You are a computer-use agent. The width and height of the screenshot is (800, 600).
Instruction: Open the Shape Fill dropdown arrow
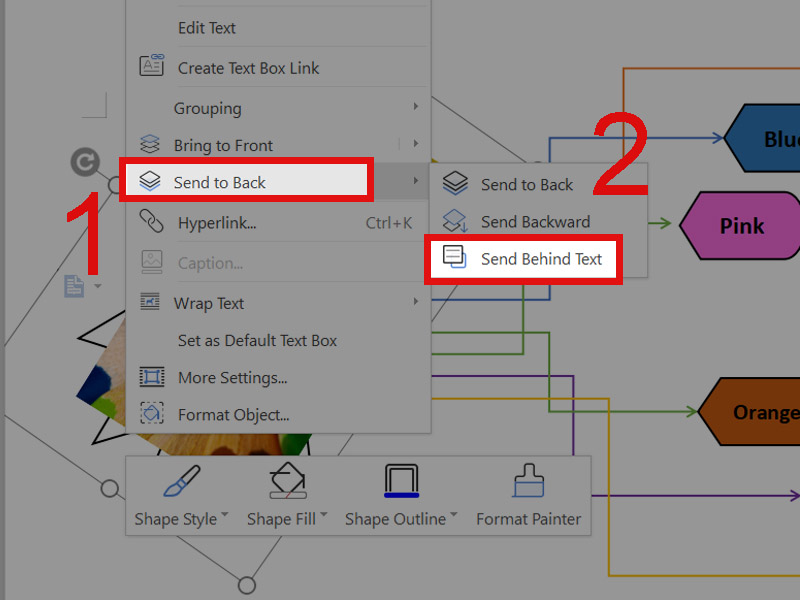[323, 517]
